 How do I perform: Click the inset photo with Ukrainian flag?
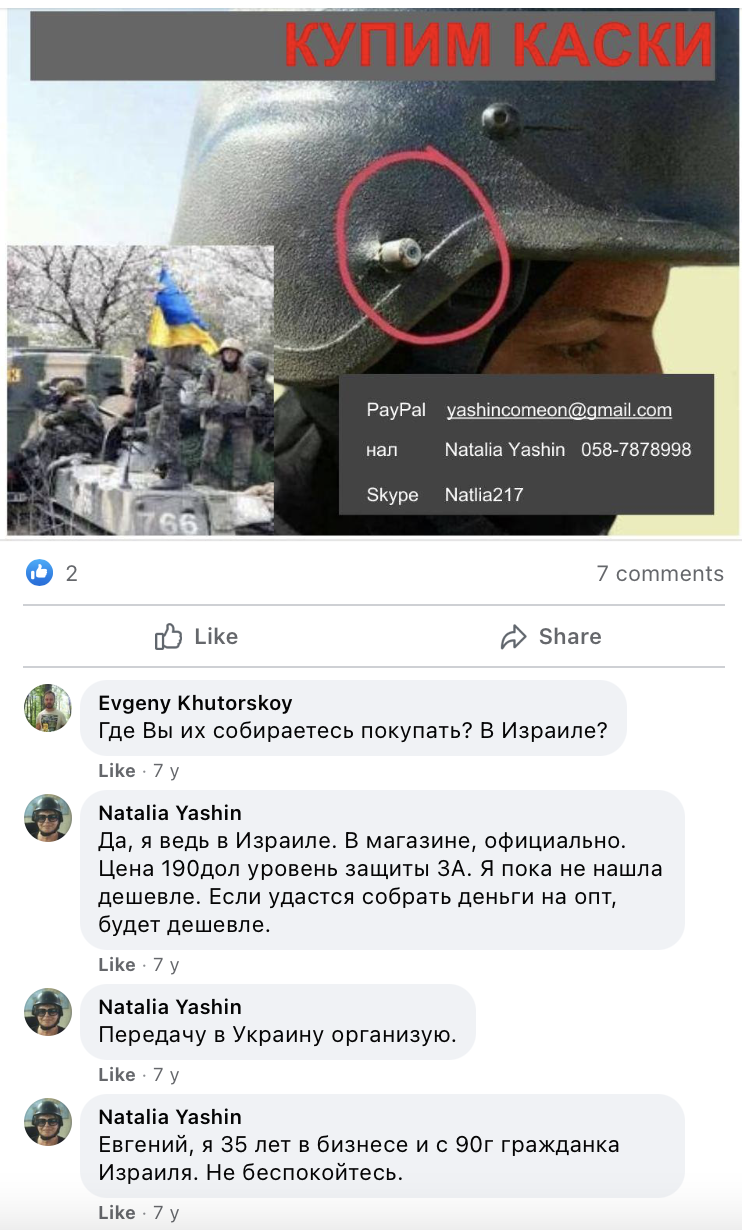(x=140, y=390)
